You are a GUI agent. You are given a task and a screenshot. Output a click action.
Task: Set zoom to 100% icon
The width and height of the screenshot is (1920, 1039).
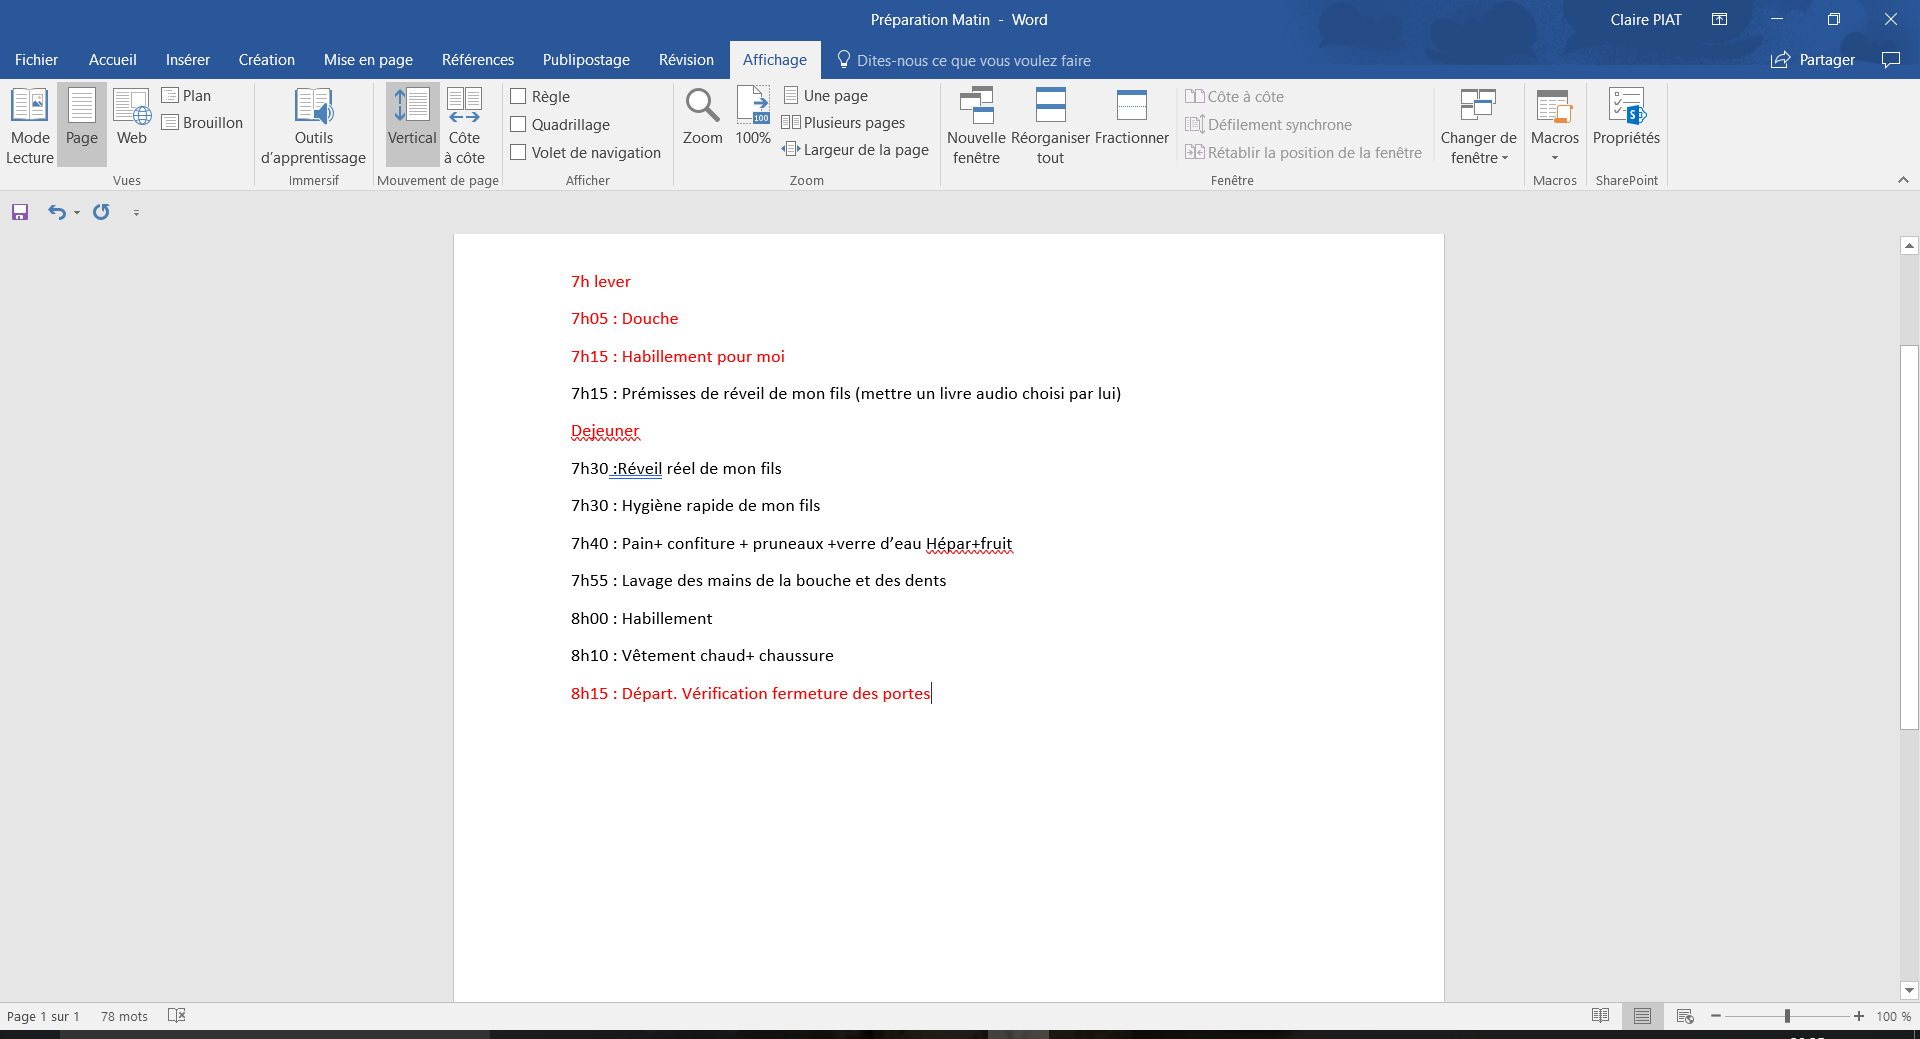point(753,117)
